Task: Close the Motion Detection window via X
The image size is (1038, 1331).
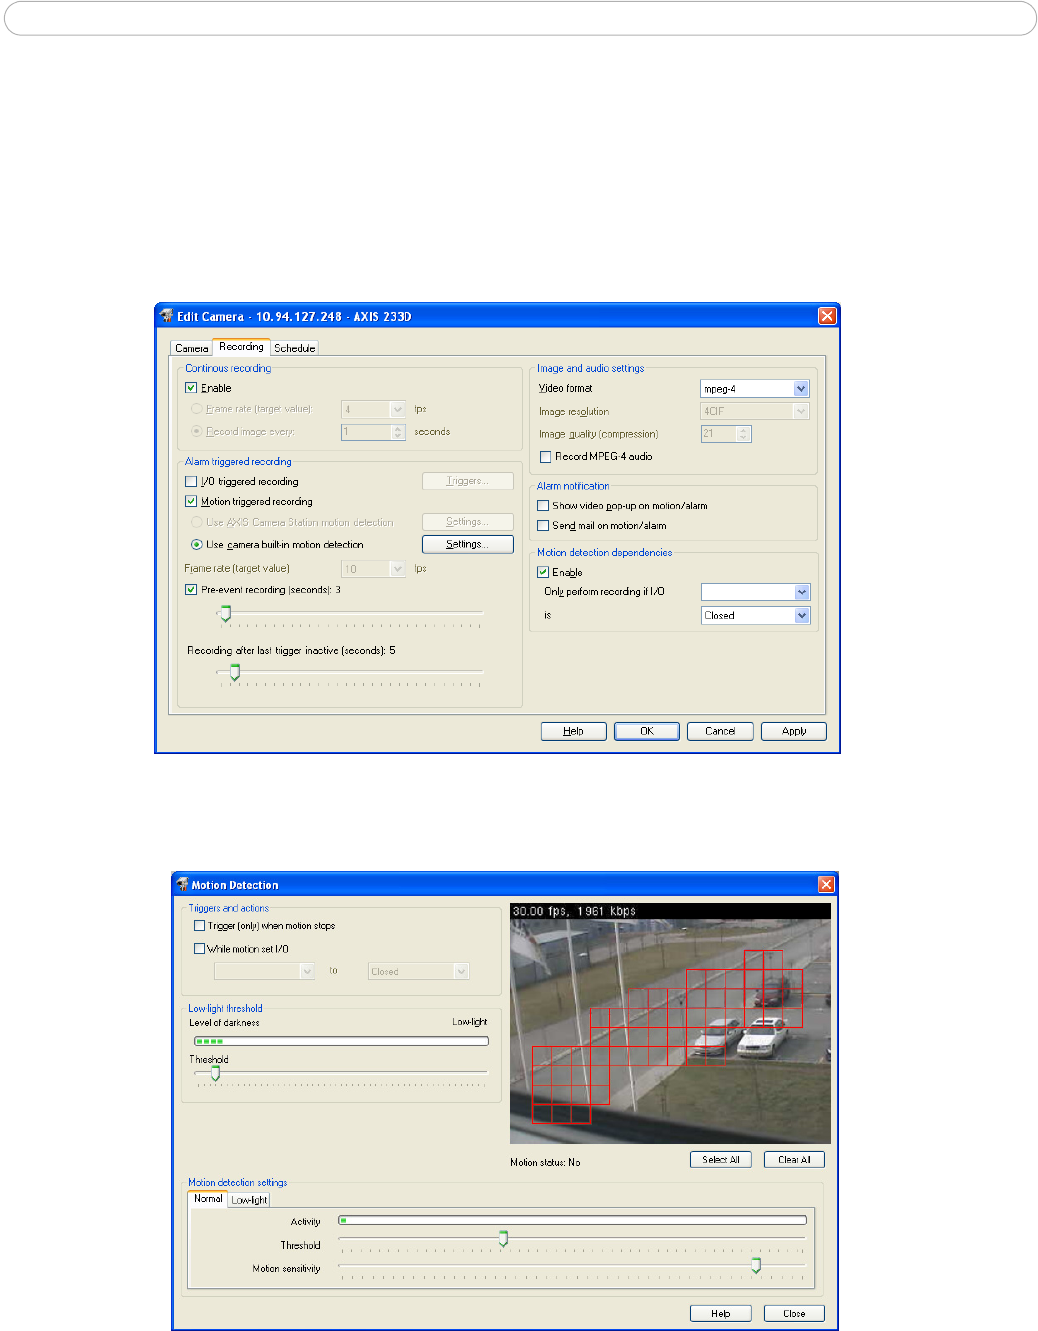Action: click(x=826, y=884)
